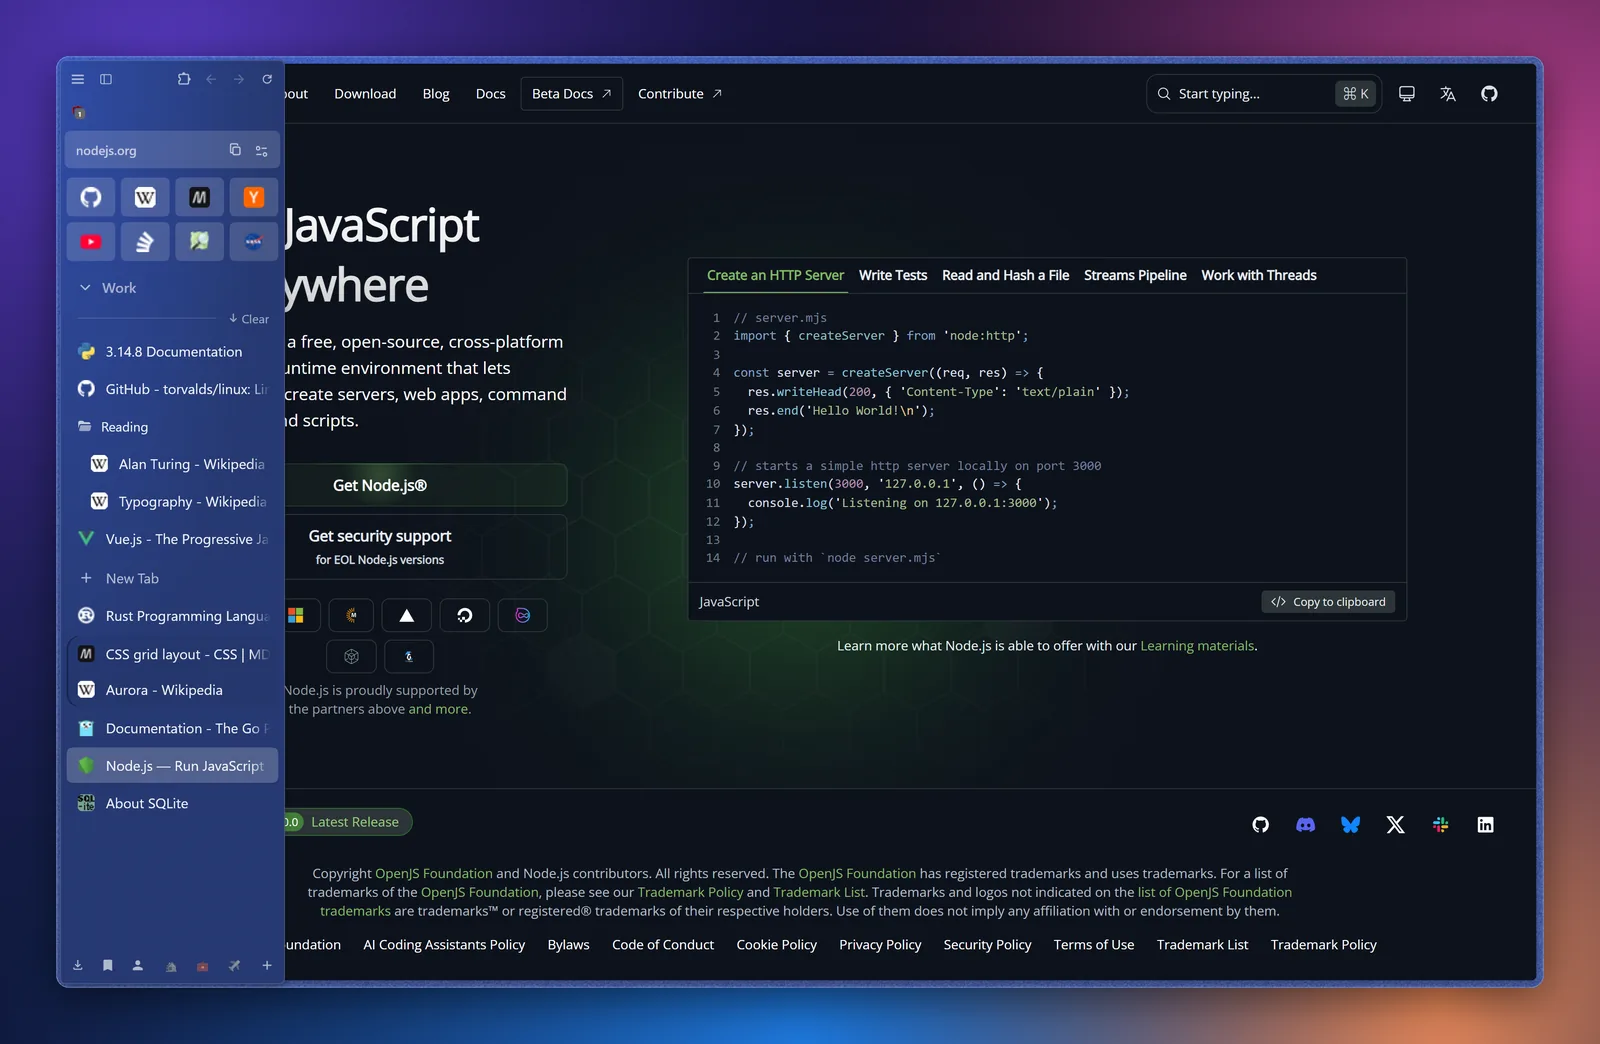Open the Download nav menu item
The height and width of the screenshot is (1044, 1600).
pyautogui.click(x=365, y=94)
